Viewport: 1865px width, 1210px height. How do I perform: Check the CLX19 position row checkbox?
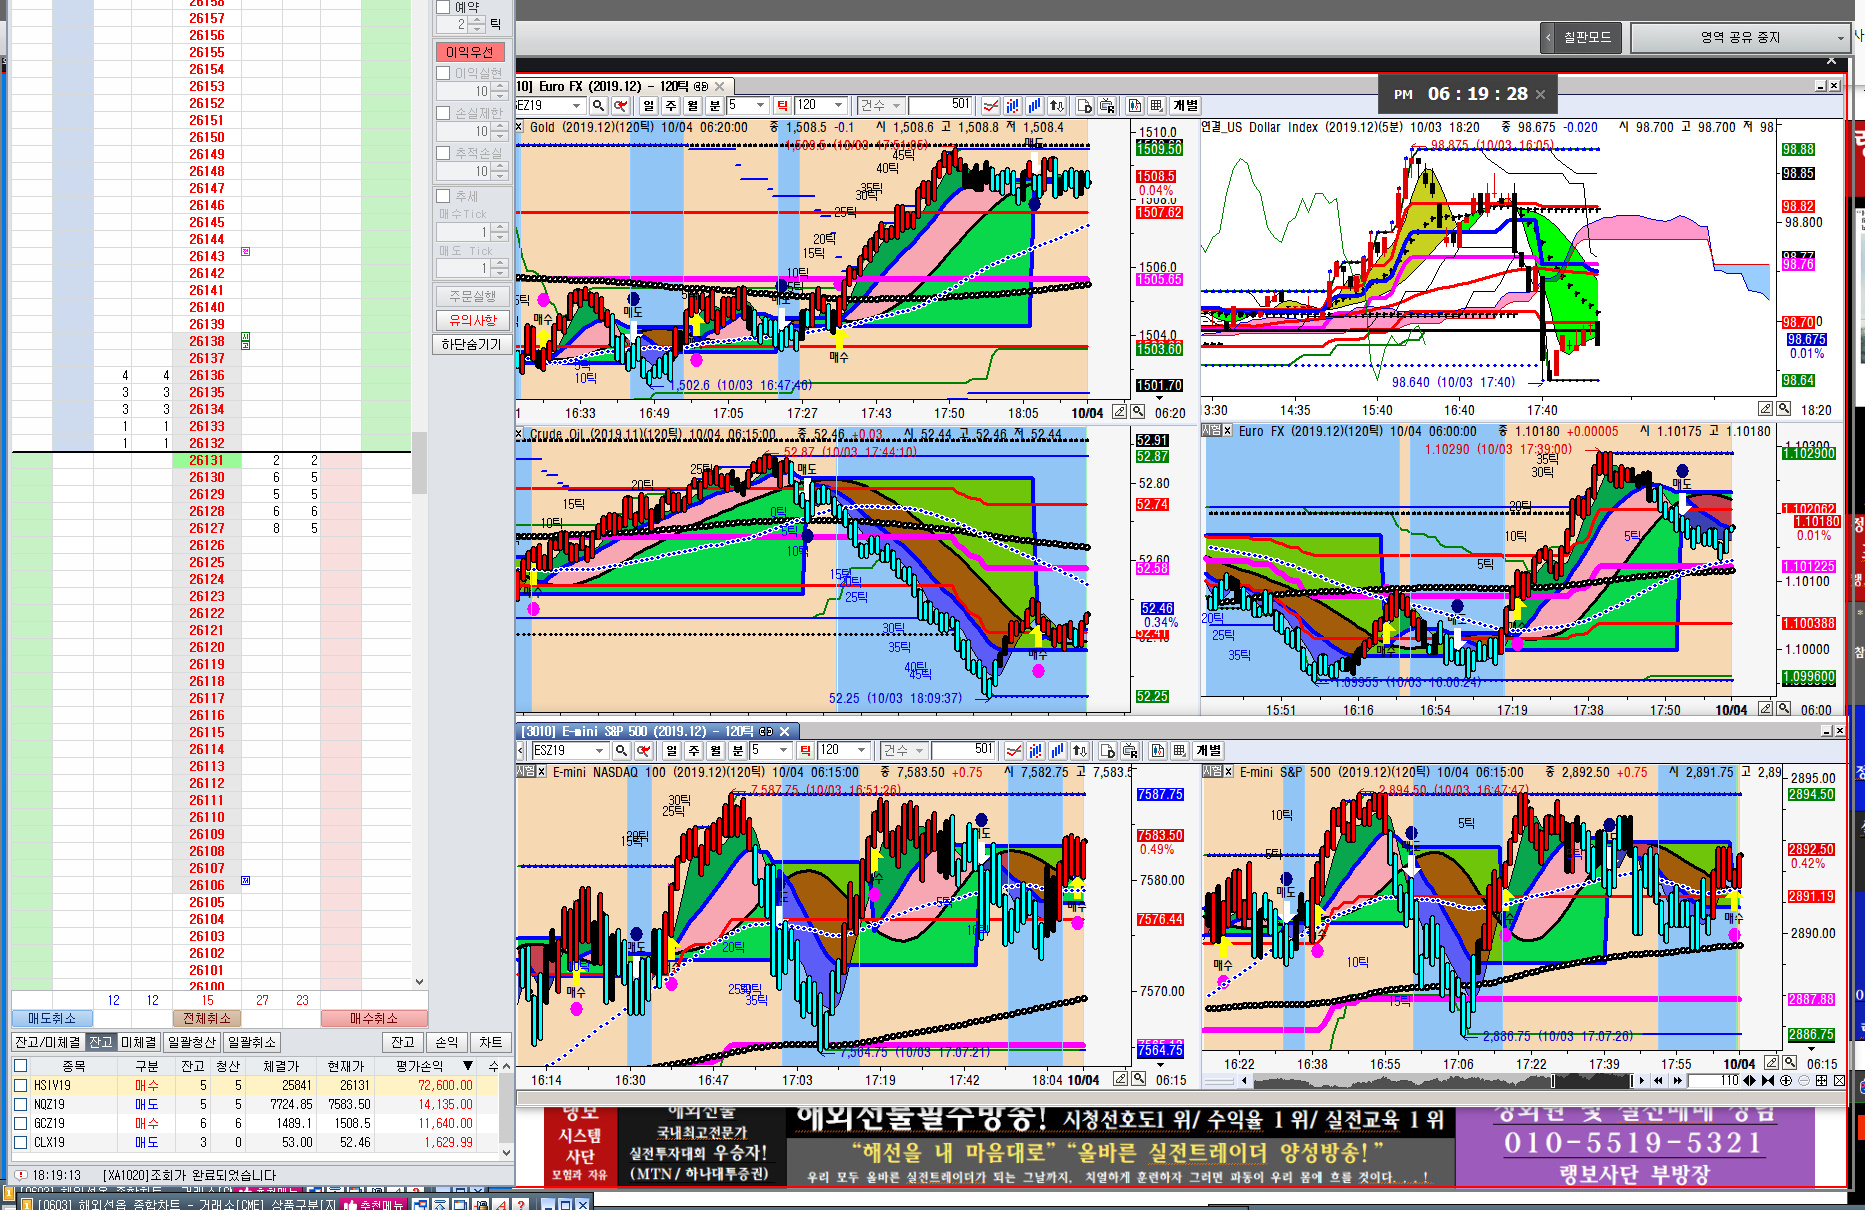coord(20,1142)
